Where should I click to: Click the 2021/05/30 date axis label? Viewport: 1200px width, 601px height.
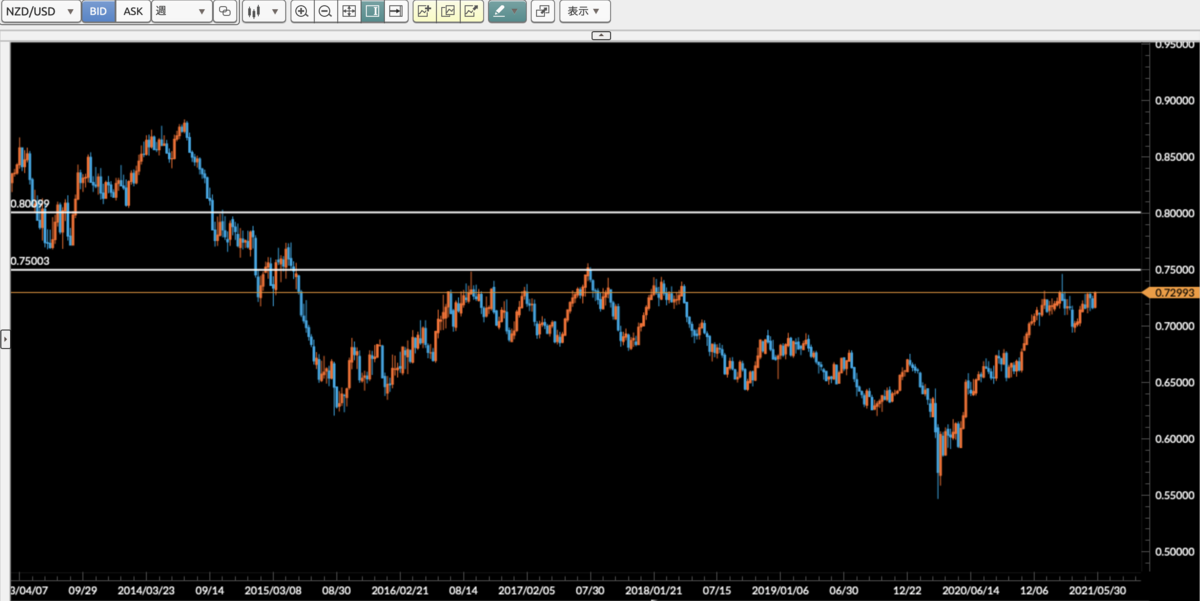click(x=1097, y=591)
